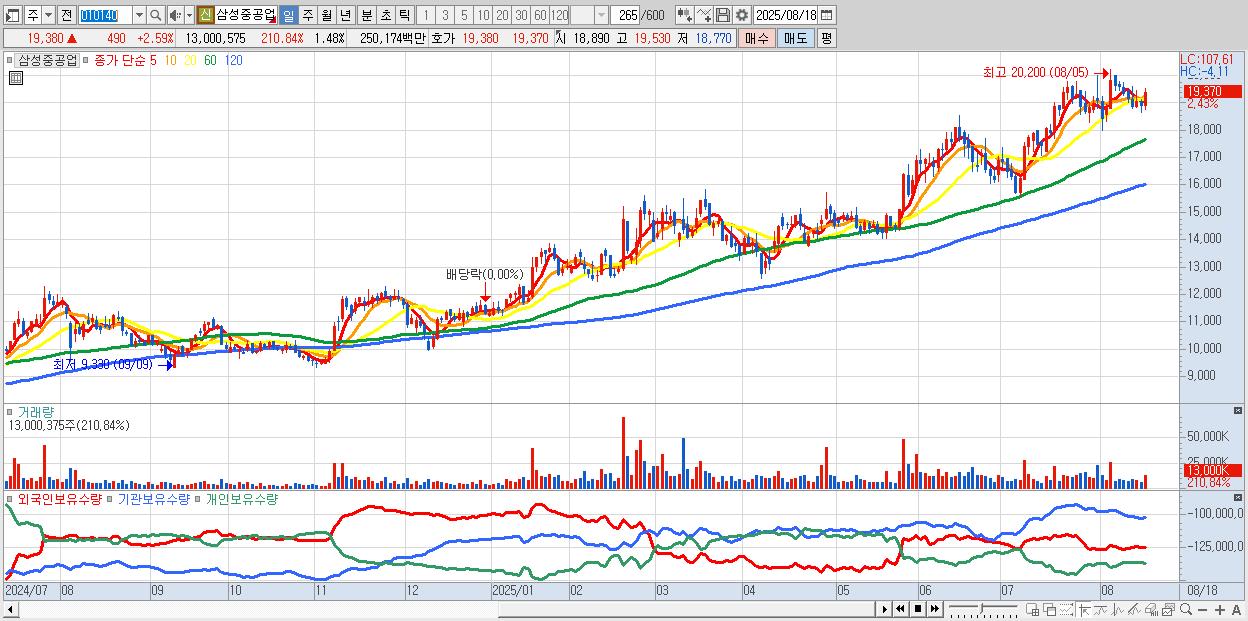Screen dimensions: 1248x621
Task: Click the green 신 badge icon
Action: pyautogui.click(x=205, y=15)
